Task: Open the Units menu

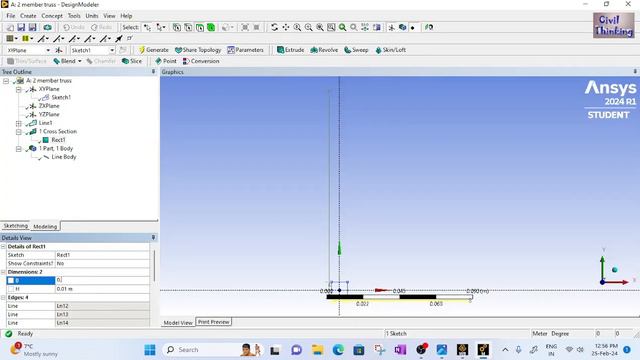Action: 92,16
